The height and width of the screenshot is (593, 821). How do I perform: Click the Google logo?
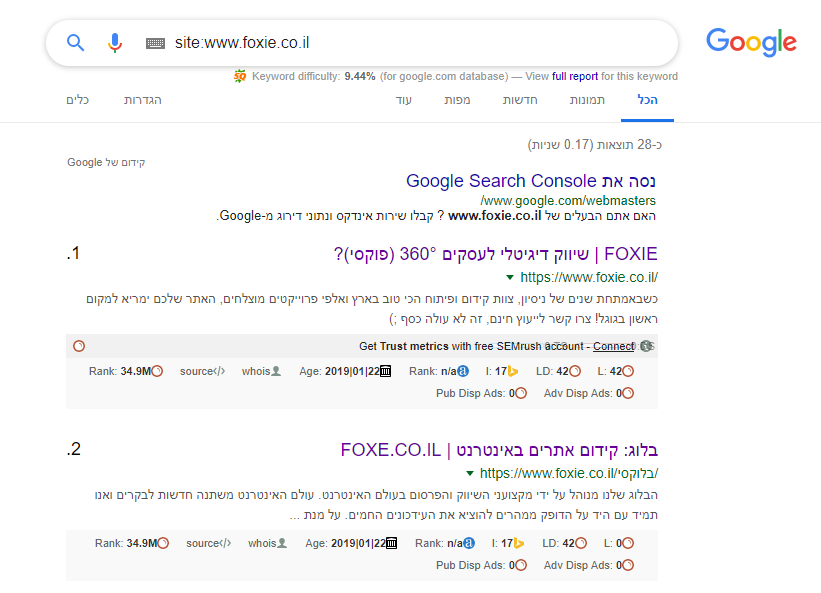click(x=751, y=42)
